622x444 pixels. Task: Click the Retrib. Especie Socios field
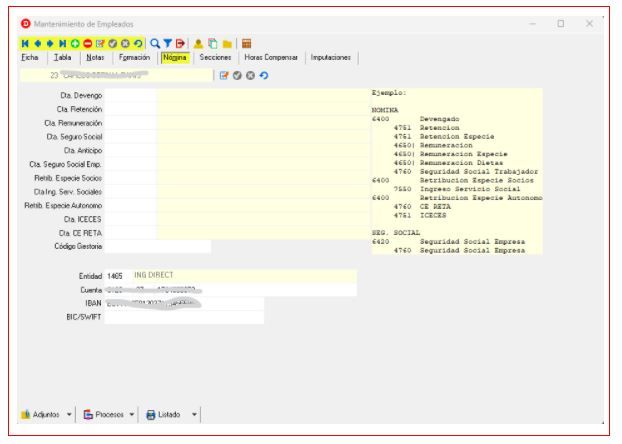(131, 178)
